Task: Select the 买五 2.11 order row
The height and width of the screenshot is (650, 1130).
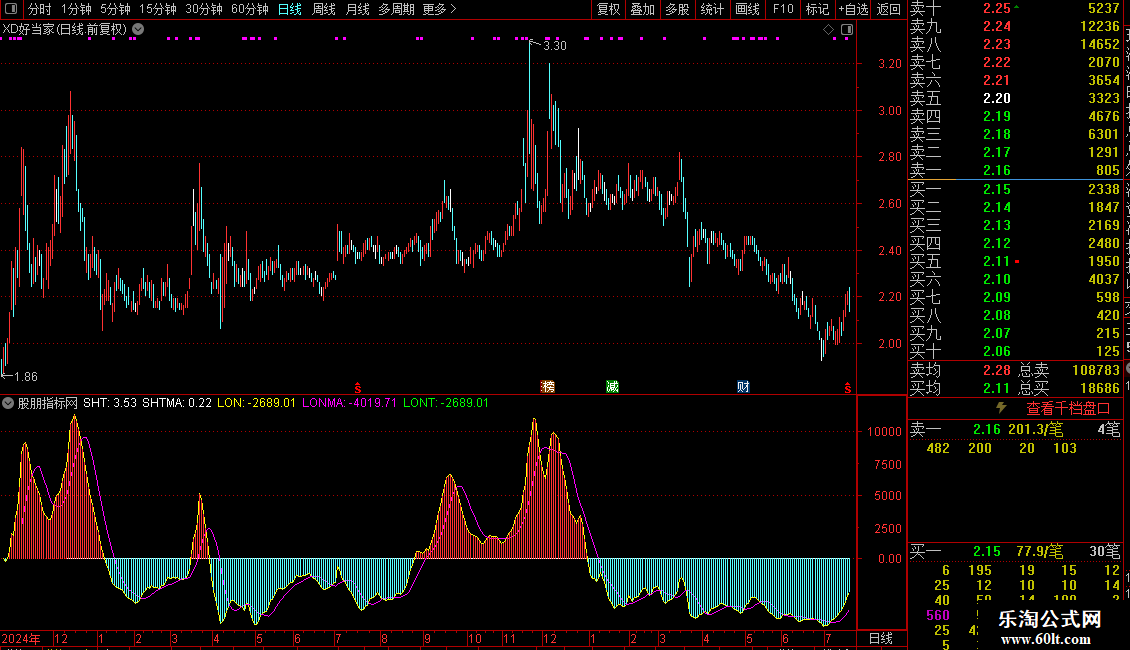Action: pyautogui.click(x=1015, y=261)
